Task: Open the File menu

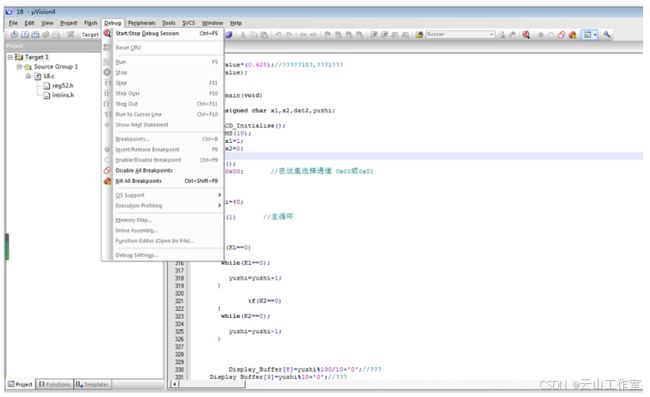Action: [13, 23]
